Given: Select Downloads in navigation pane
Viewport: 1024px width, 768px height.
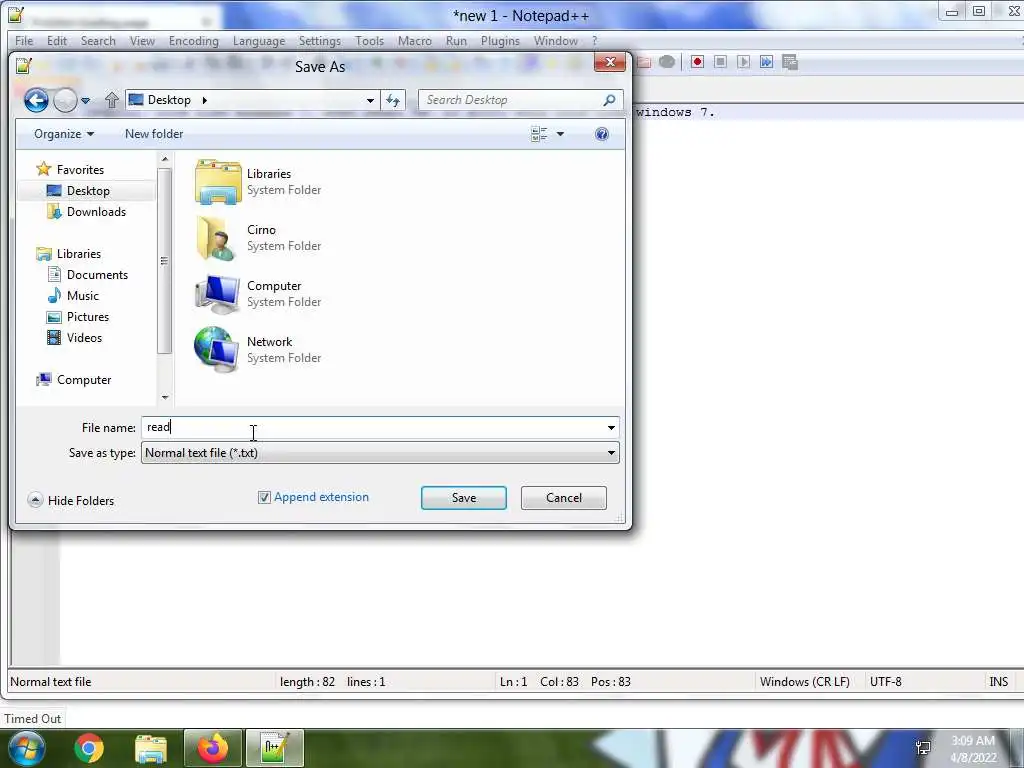Looking at the screenshot, I should 87,212.
